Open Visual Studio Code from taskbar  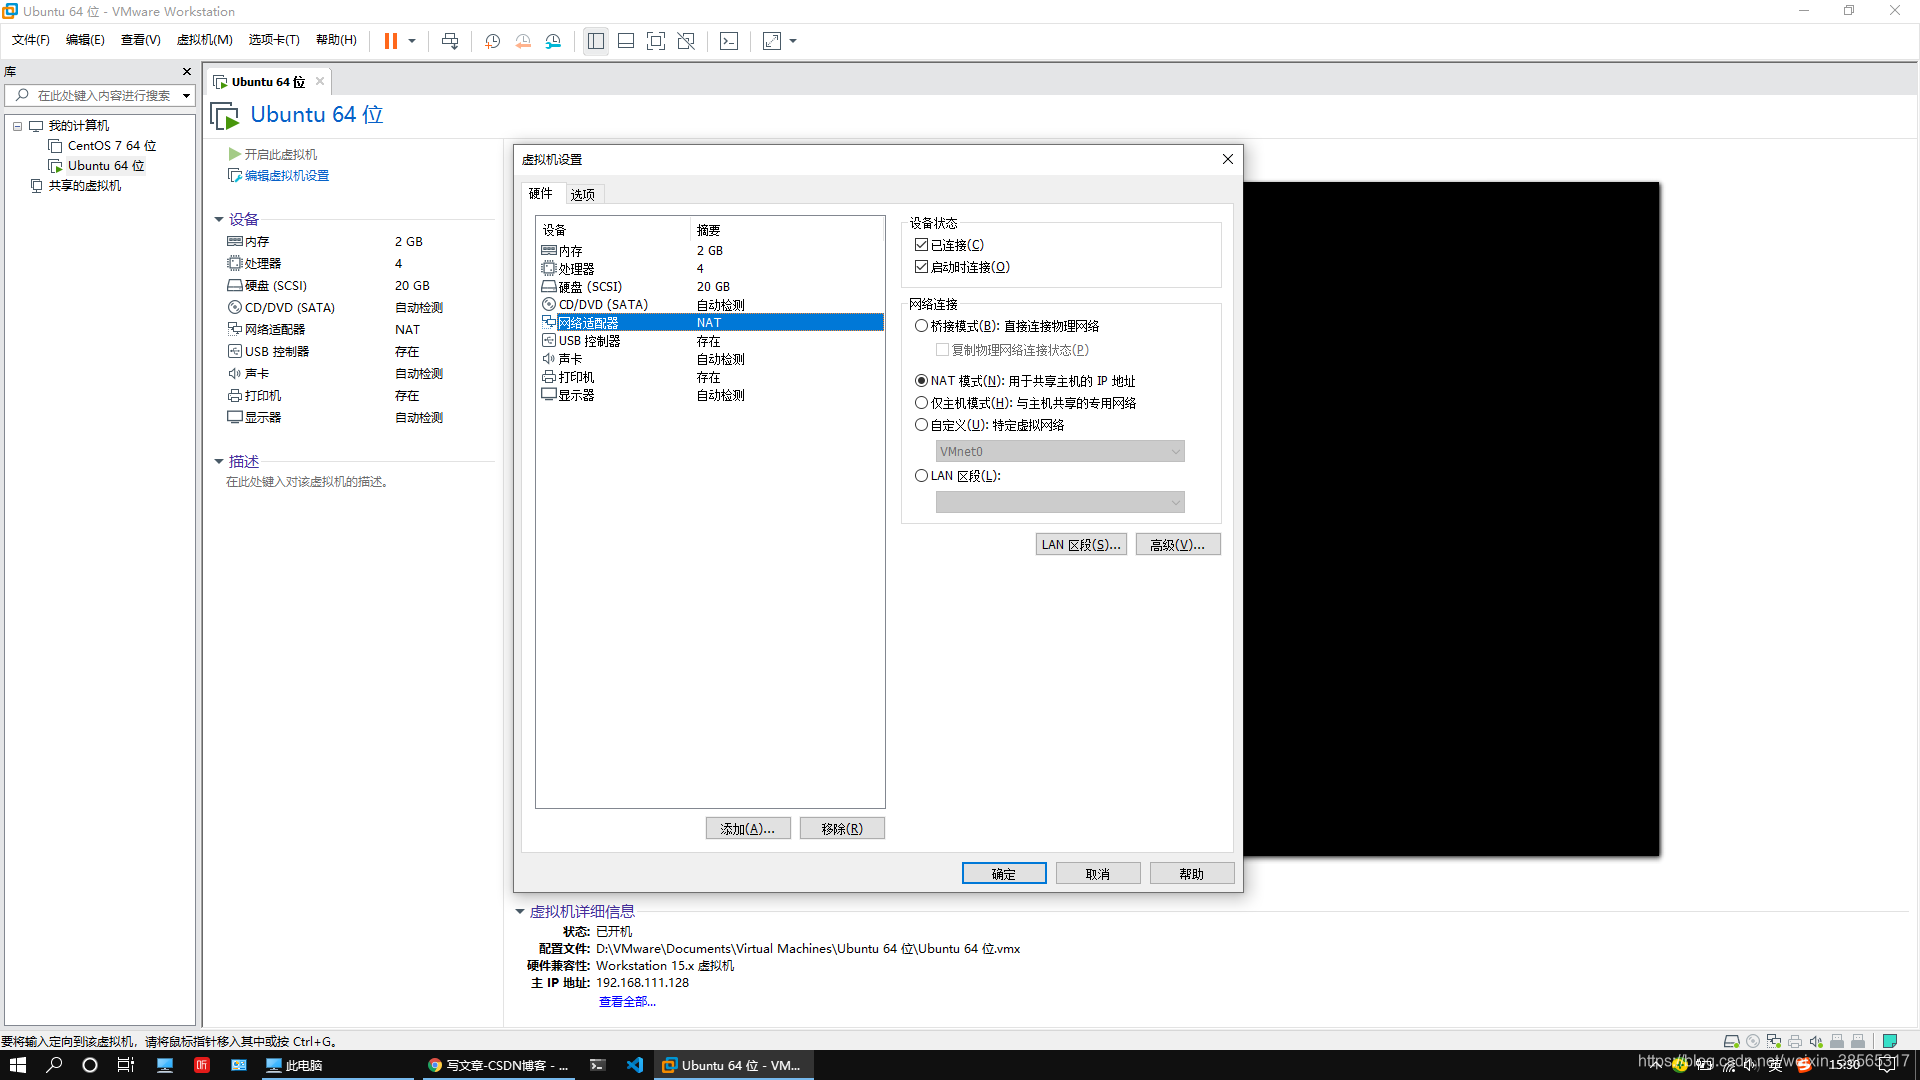[635, 1065]
